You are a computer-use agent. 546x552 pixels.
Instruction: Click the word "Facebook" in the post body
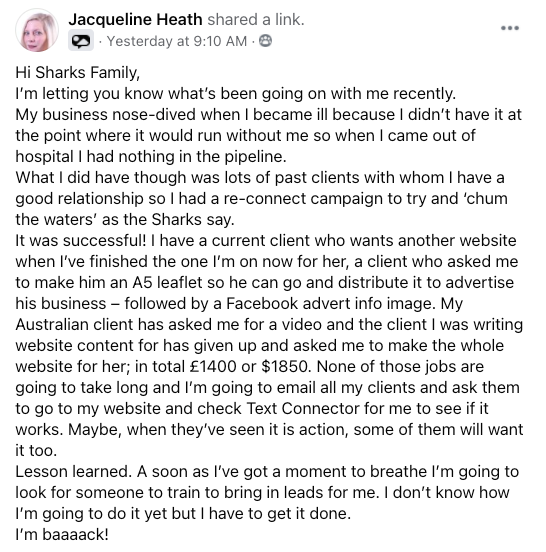262,303
